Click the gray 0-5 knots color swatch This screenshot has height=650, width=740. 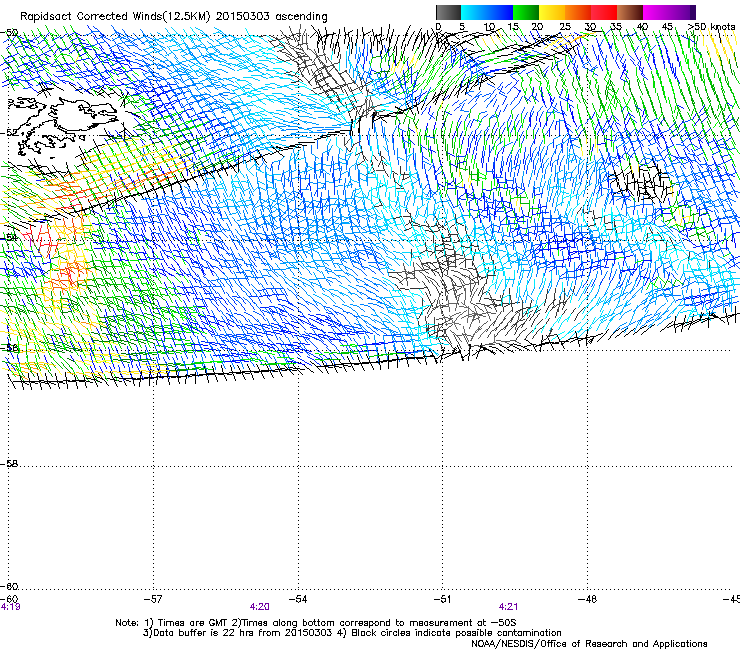click(x=448, y=12)
